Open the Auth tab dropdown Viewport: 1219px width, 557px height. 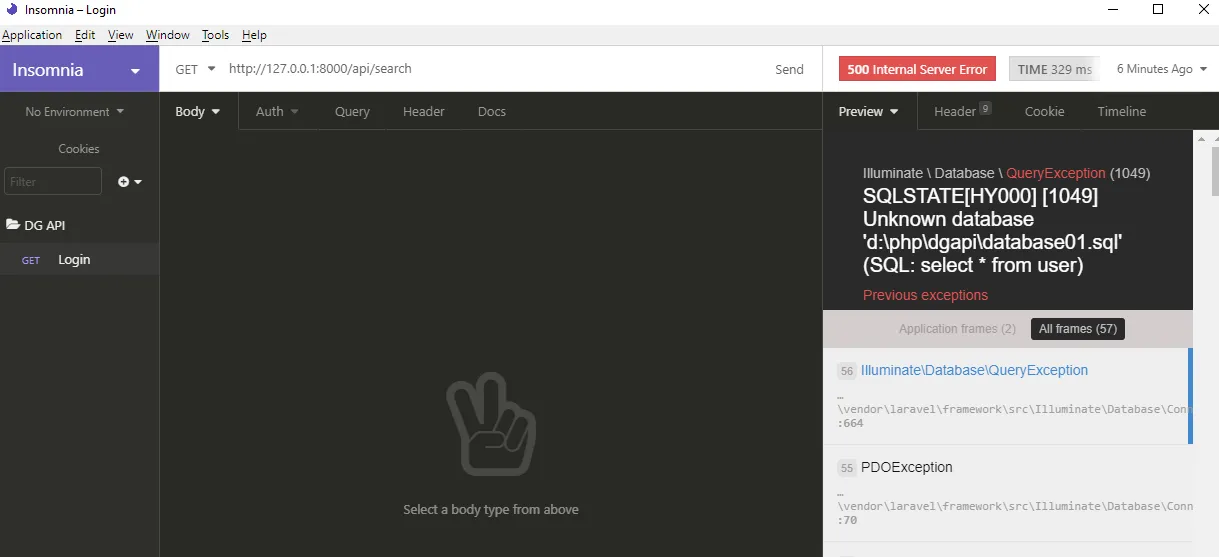(x=277, y=112)
